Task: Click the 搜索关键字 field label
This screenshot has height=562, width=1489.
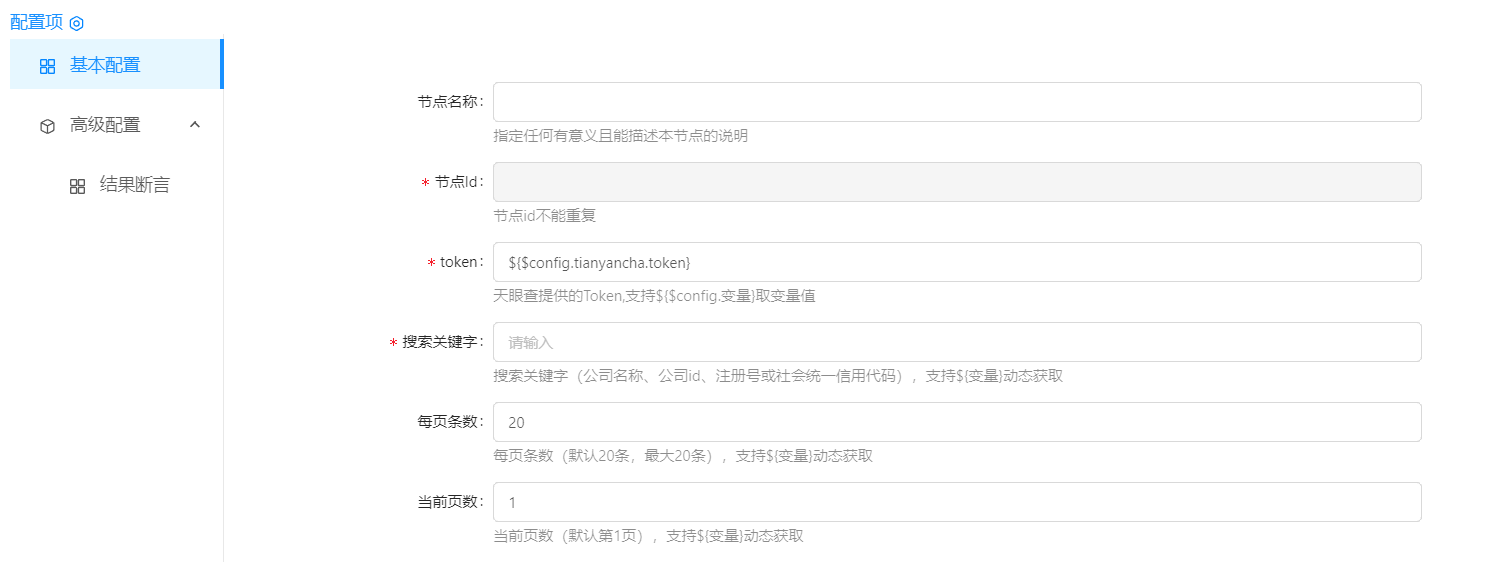Action: click(442, 342)
